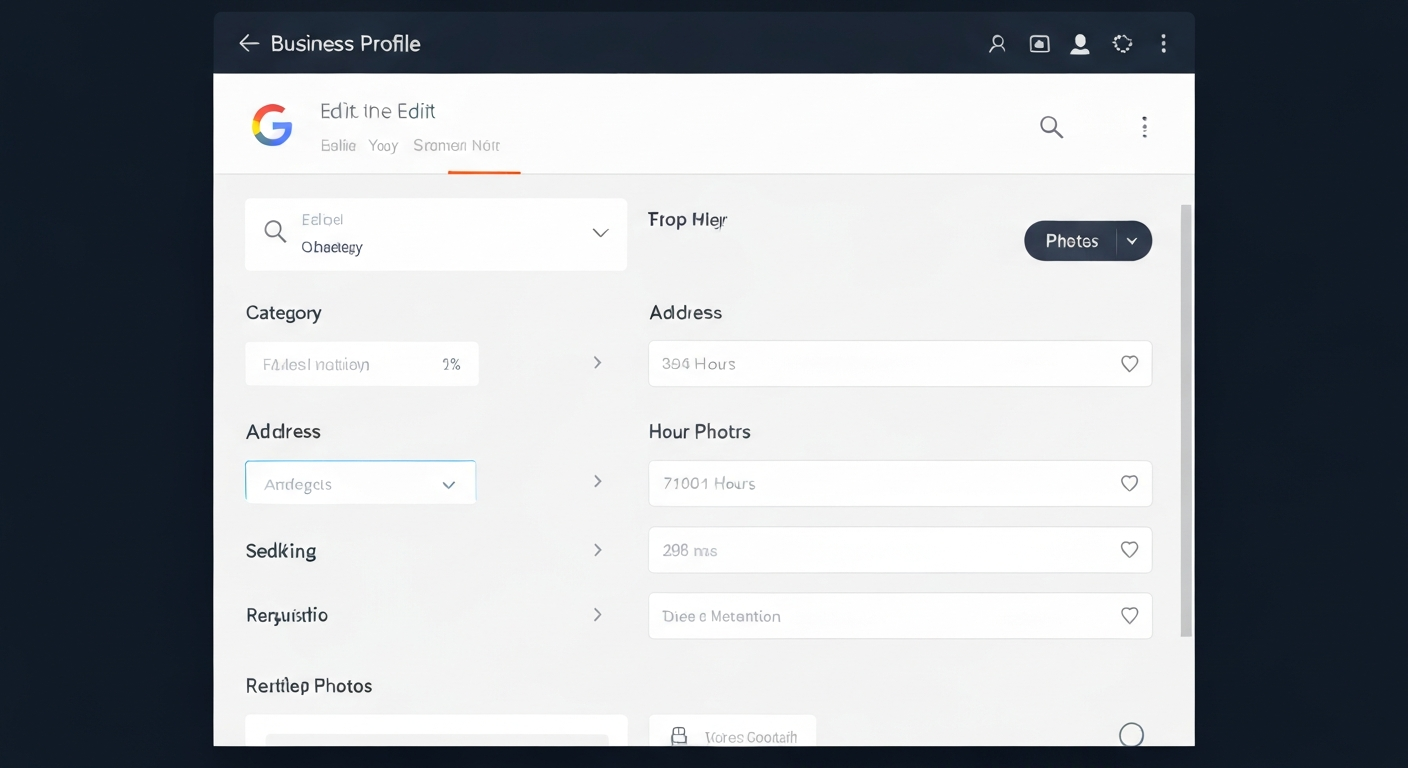Open the outlined person icon in top bar
This screenshot has height=768, width=1408.
point(997,44)
